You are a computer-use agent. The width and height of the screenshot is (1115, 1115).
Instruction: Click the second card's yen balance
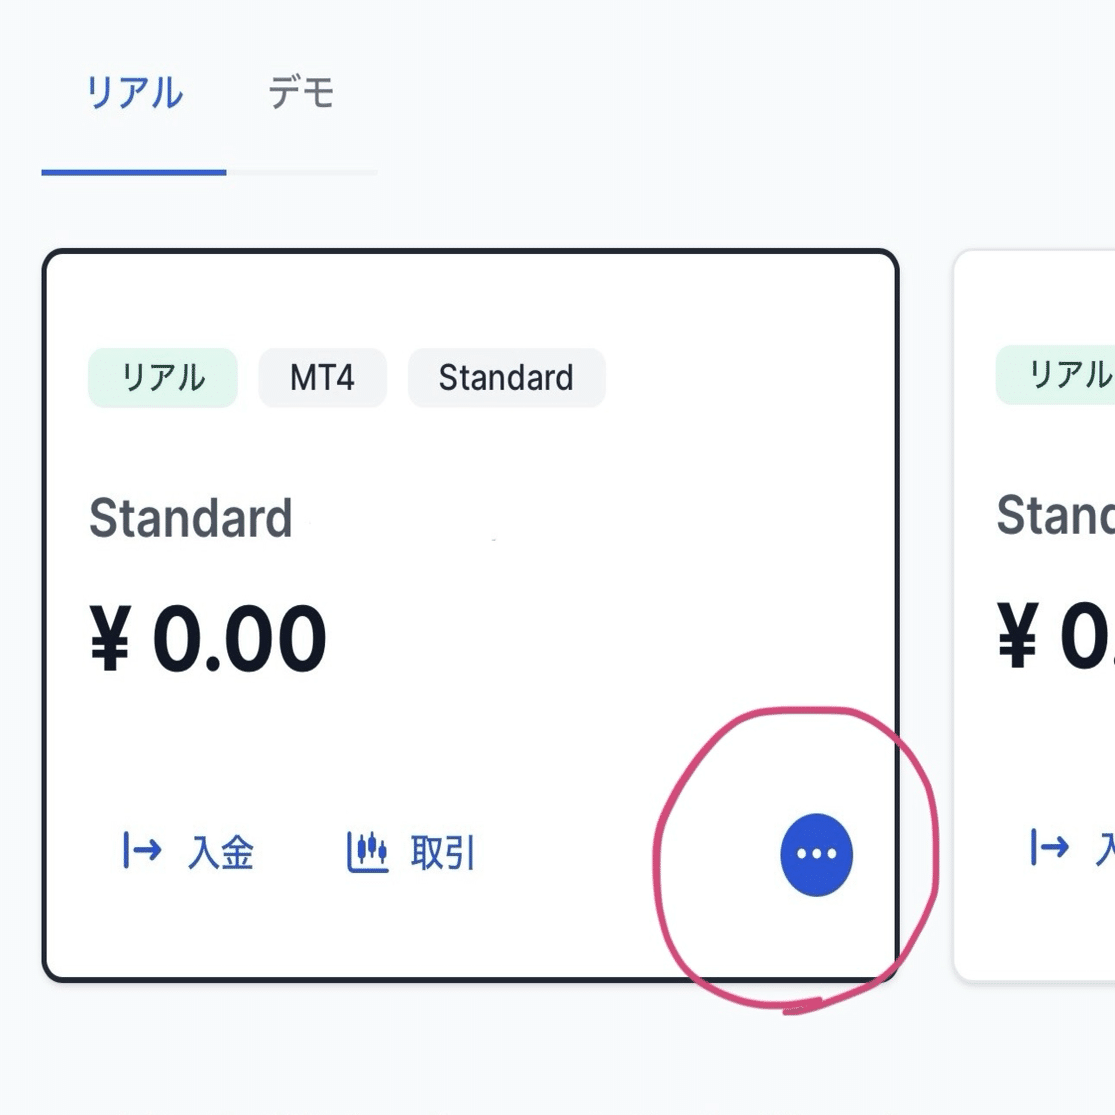pos(1056,637)
